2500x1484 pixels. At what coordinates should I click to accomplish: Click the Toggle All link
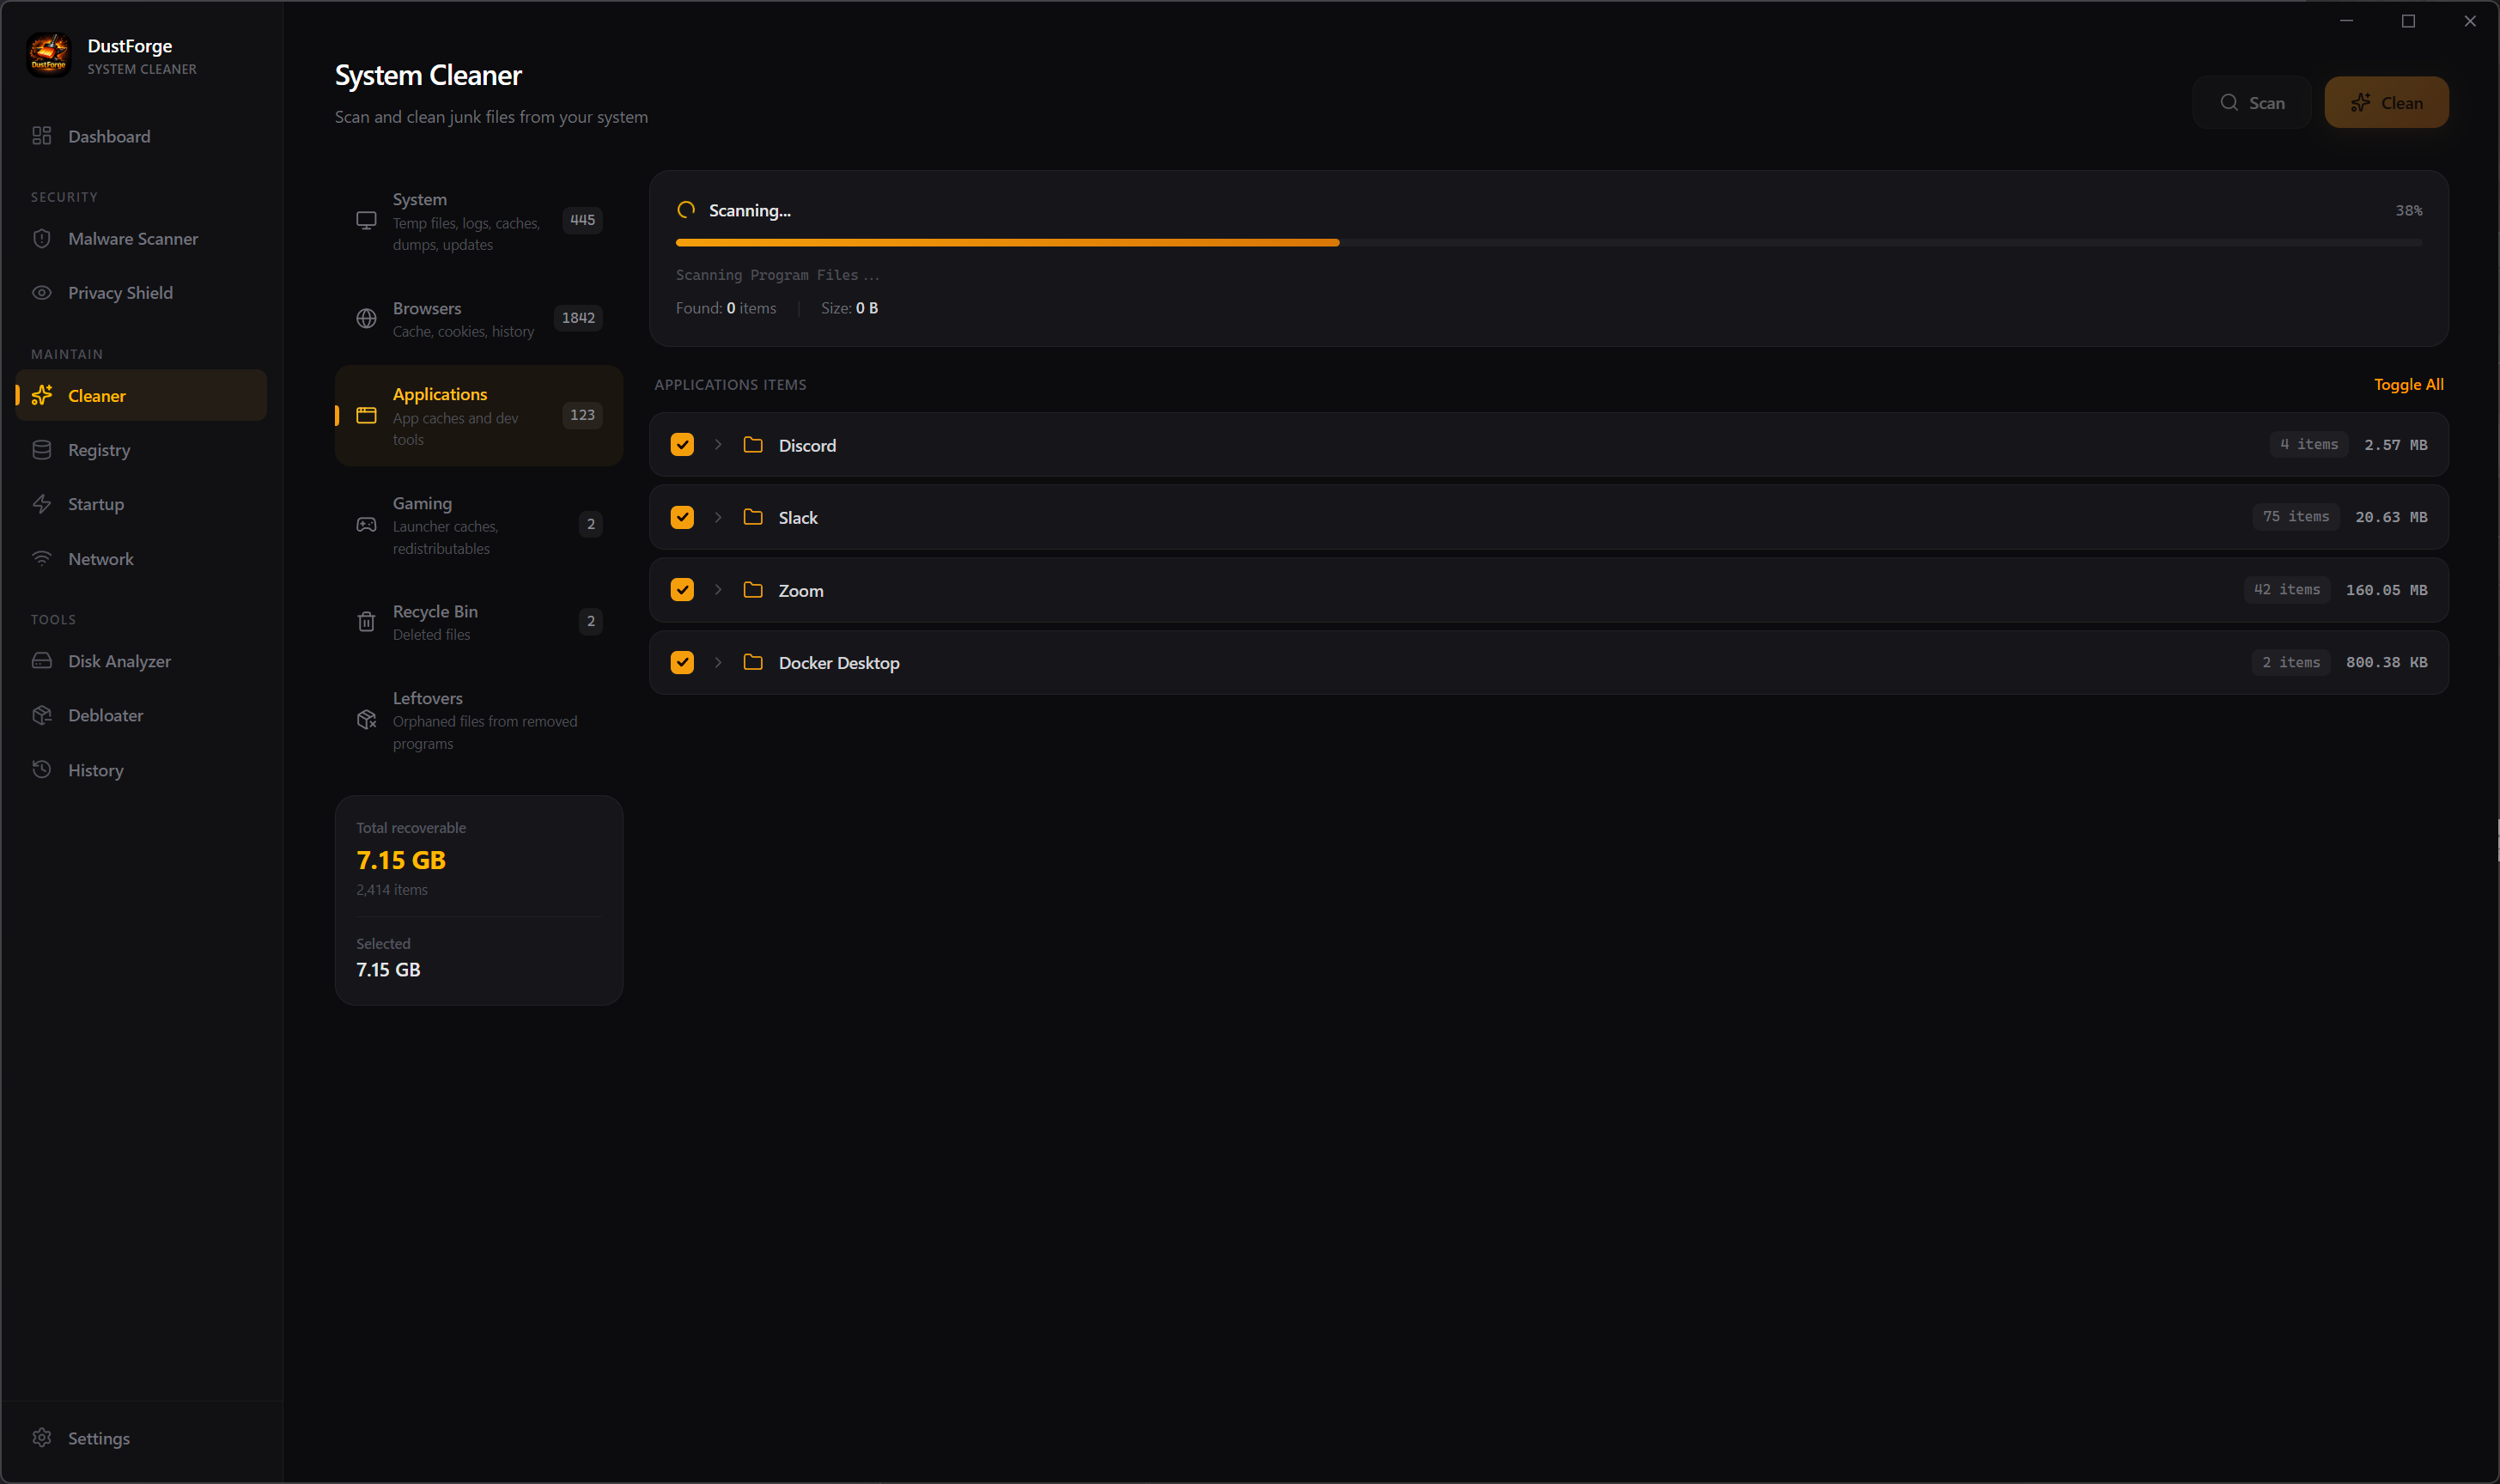2408,384
